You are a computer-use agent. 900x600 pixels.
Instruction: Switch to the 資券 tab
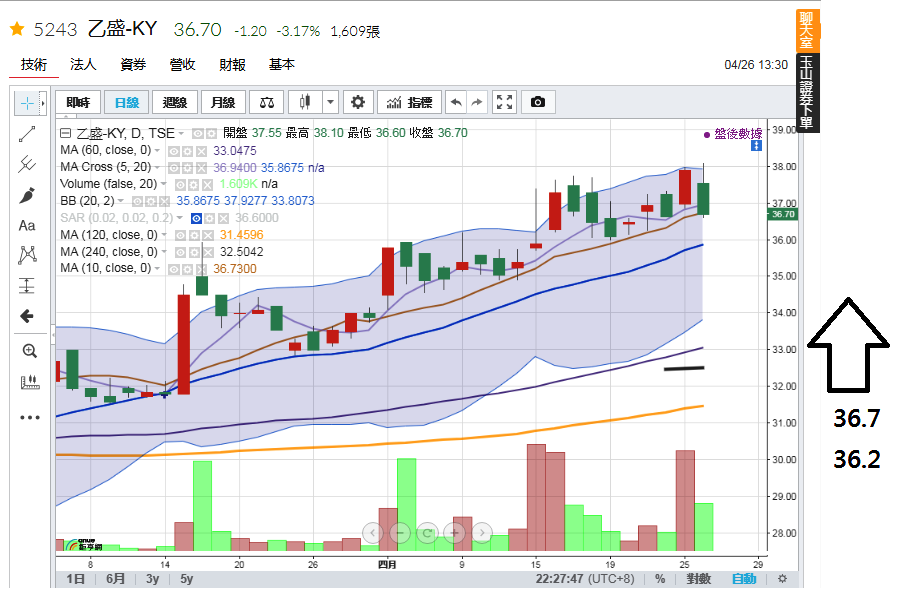click(133, 64)
